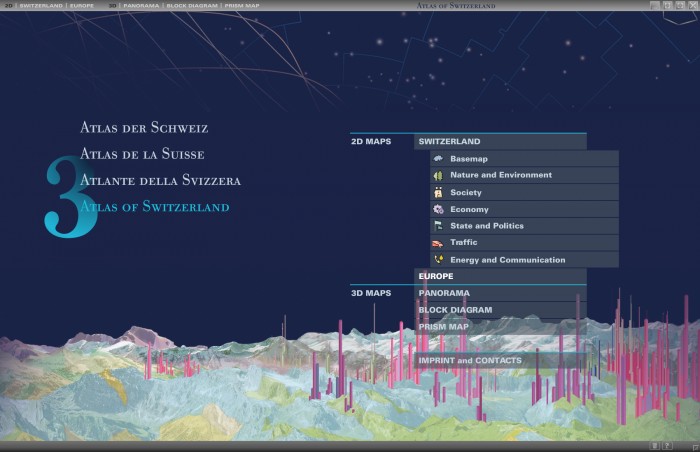The height and width of the screenshot is (452, 700).
Task: Click the 3D MAPS heading
Action: coord(371,293)
